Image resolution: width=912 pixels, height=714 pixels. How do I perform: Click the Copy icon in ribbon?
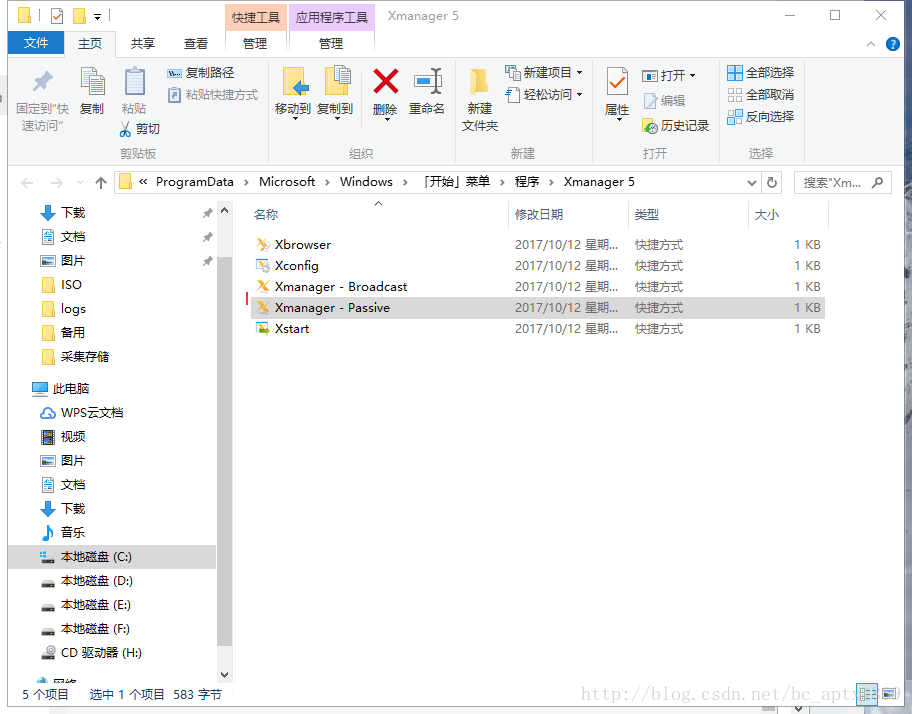92,81
